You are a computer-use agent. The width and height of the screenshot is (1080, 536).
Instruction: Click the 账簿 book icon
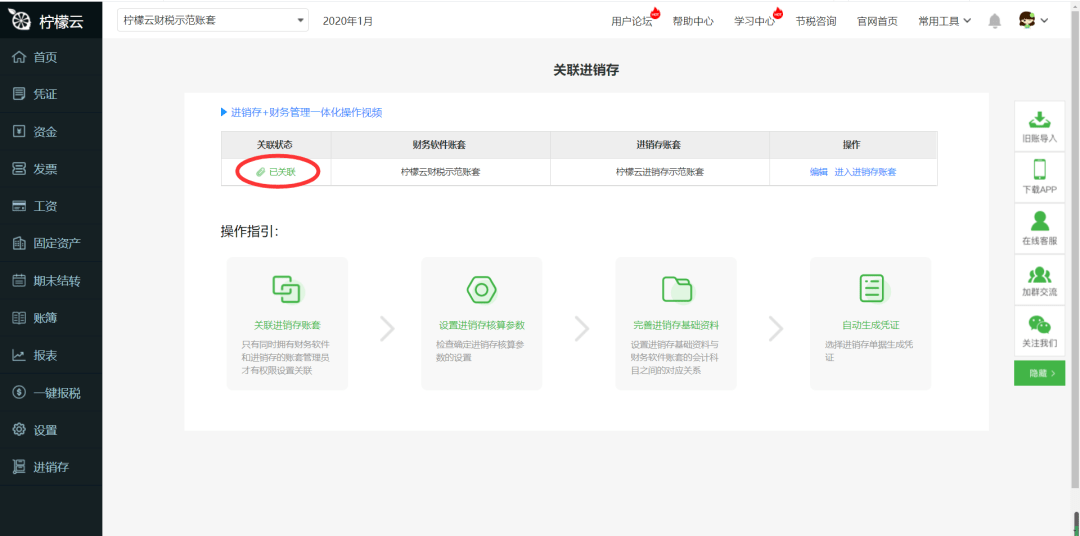[x=19, y=318]
